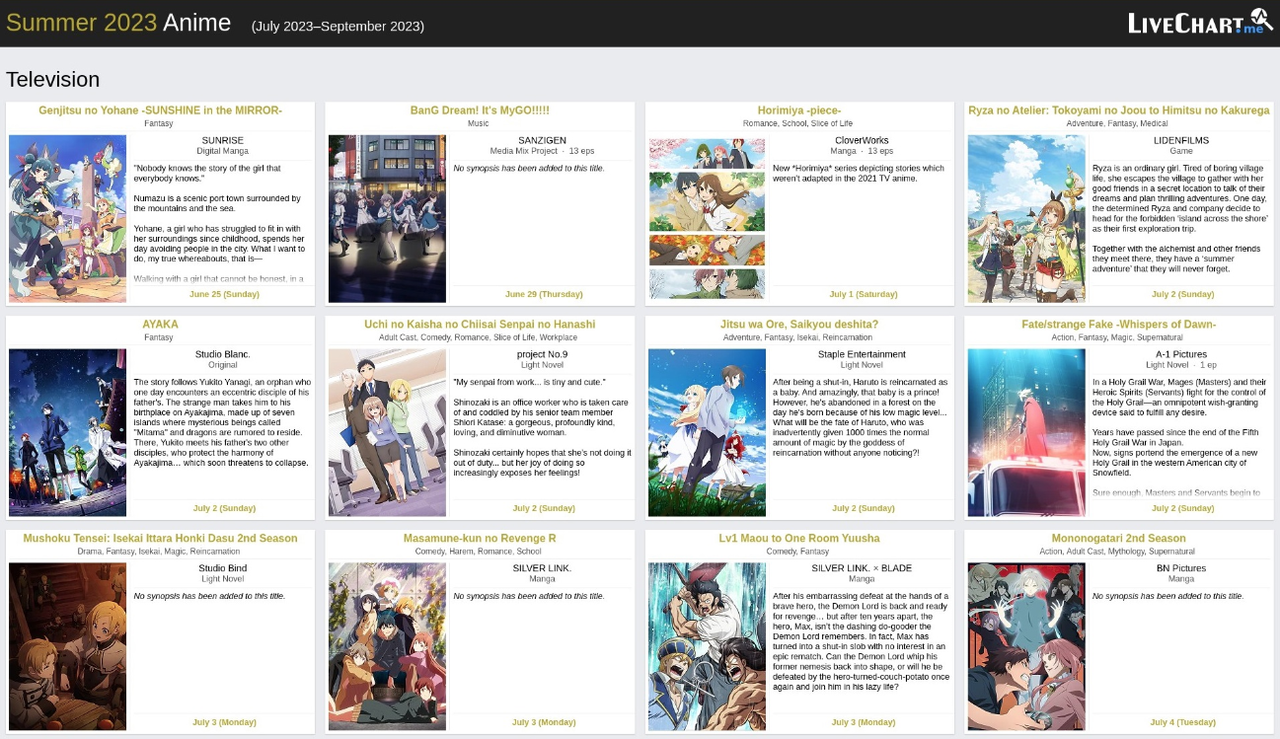Select the Studio Bind studio name

[x=222, y=569]
